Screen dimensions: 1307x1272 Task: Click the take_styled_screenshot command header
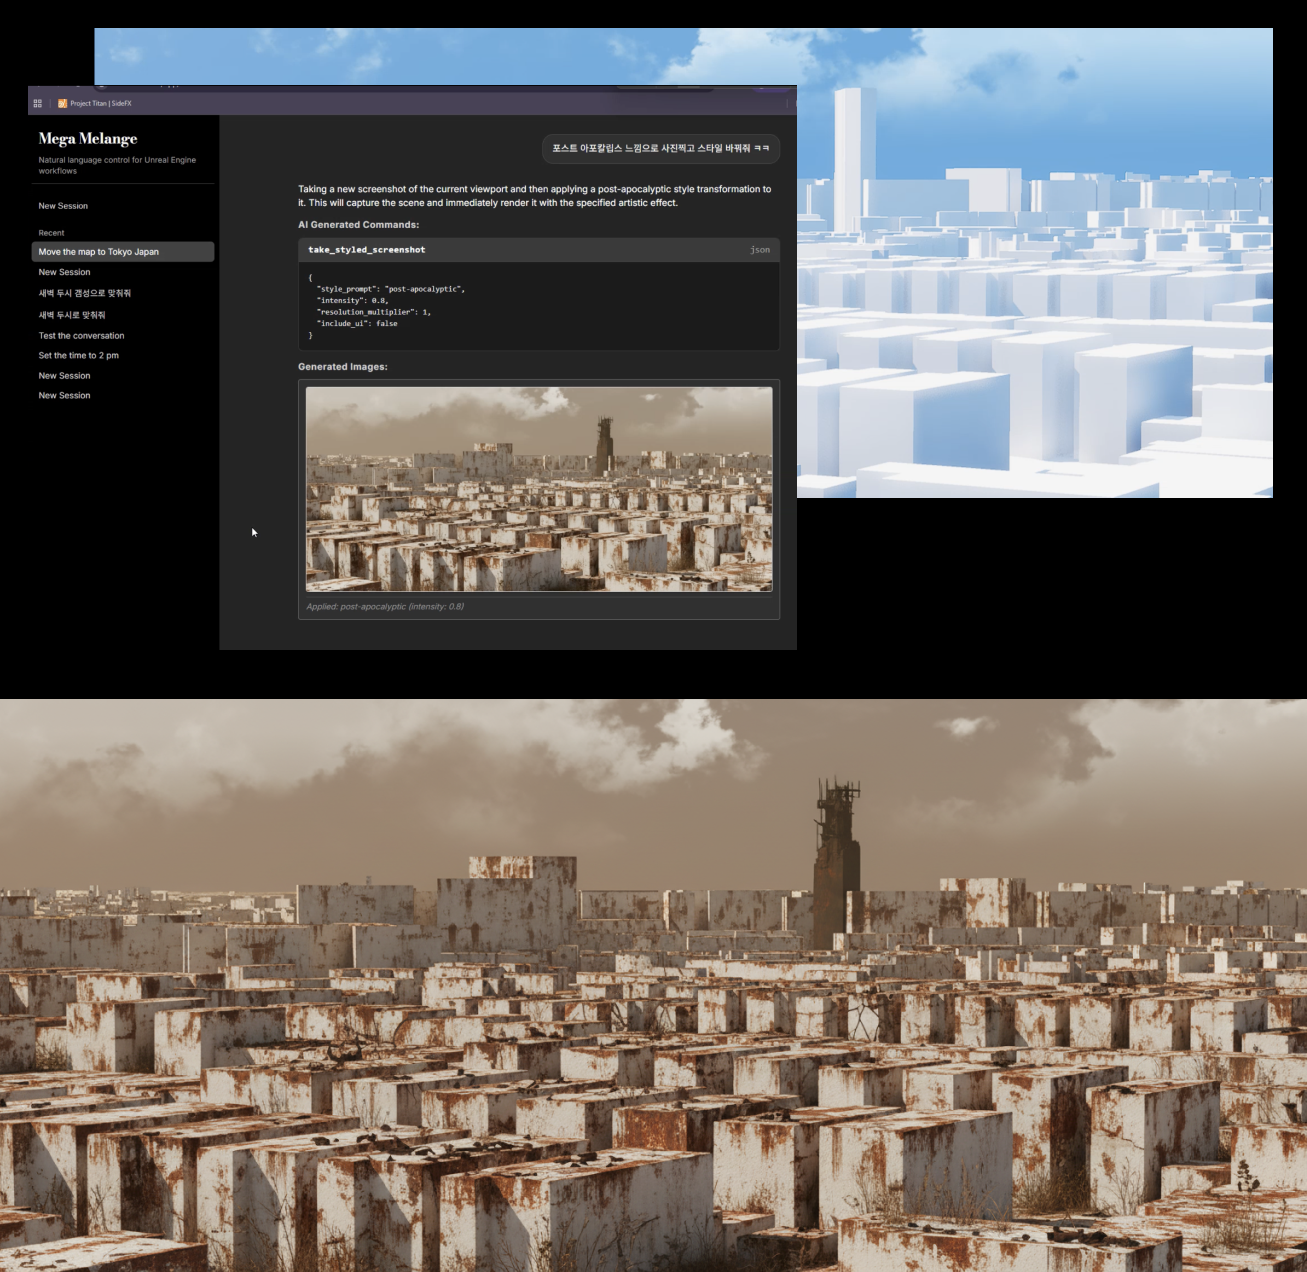[368, 249]
